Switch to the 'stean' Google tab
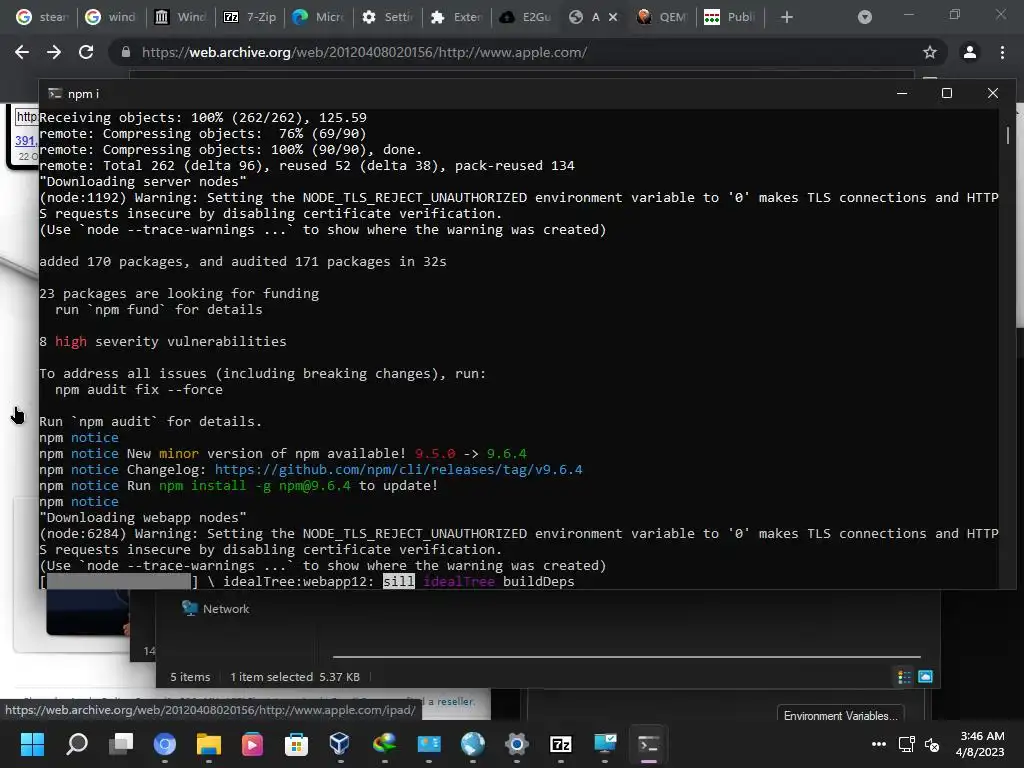Screen dimensions: 1024x768 [x=42, y=18]
